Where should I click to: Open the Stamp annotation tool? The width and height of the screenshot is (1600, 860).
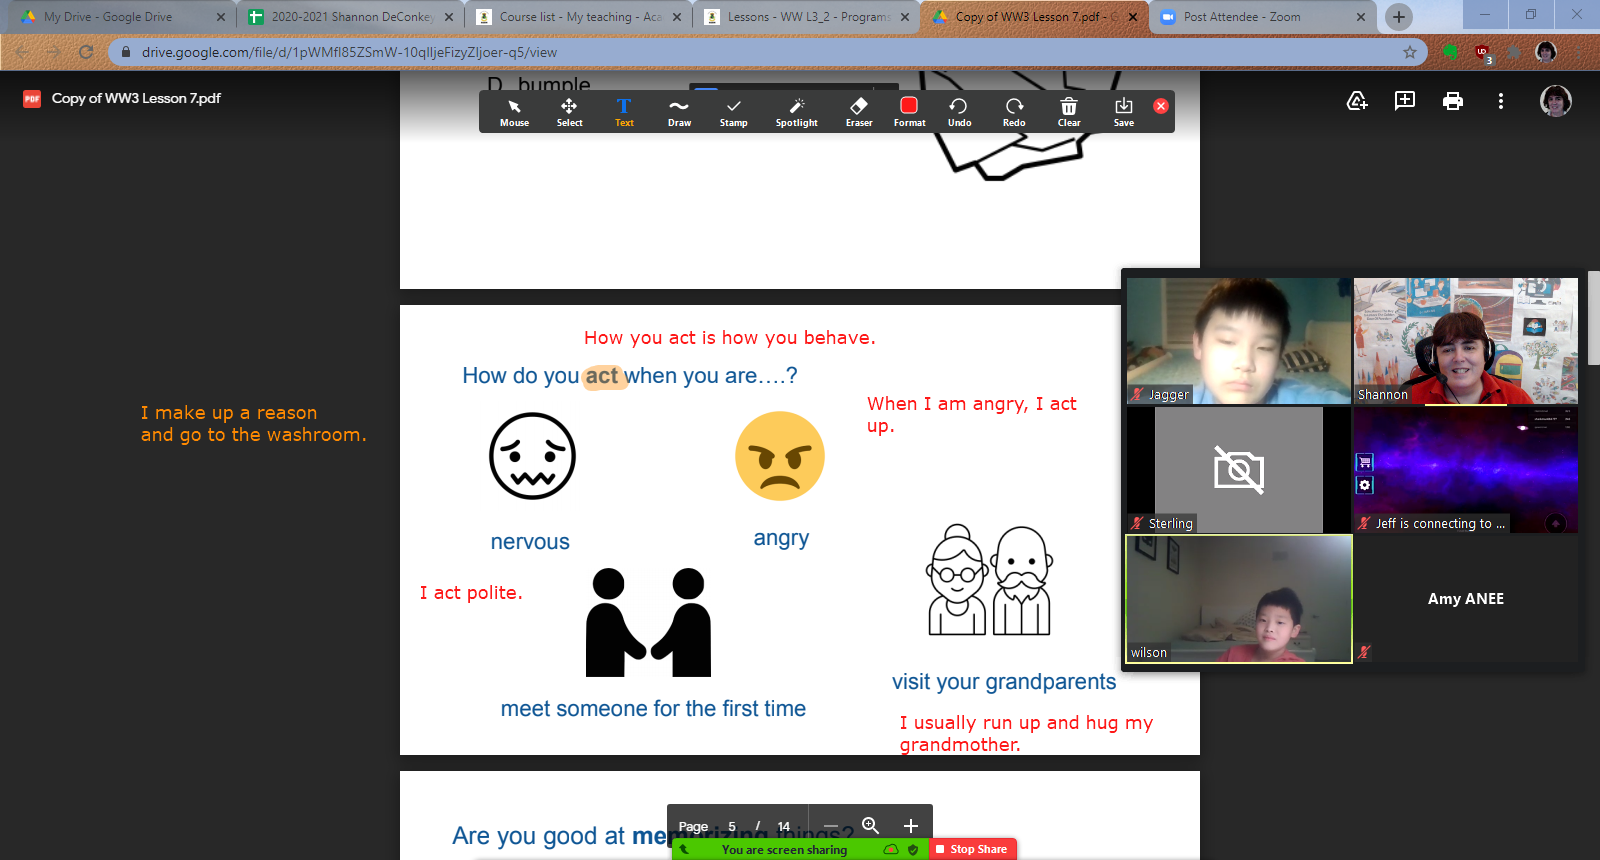(733, 112)
